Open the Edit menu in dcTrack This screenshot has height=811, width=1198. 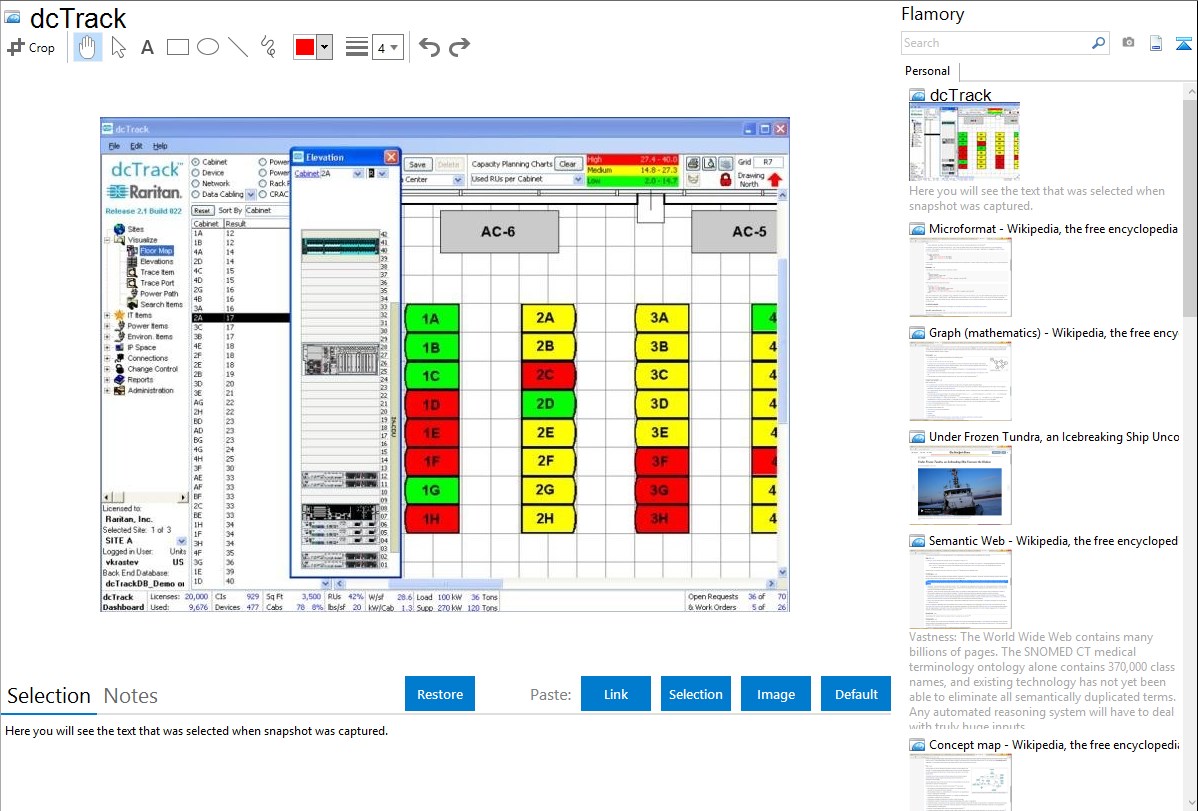pos(136,146)
